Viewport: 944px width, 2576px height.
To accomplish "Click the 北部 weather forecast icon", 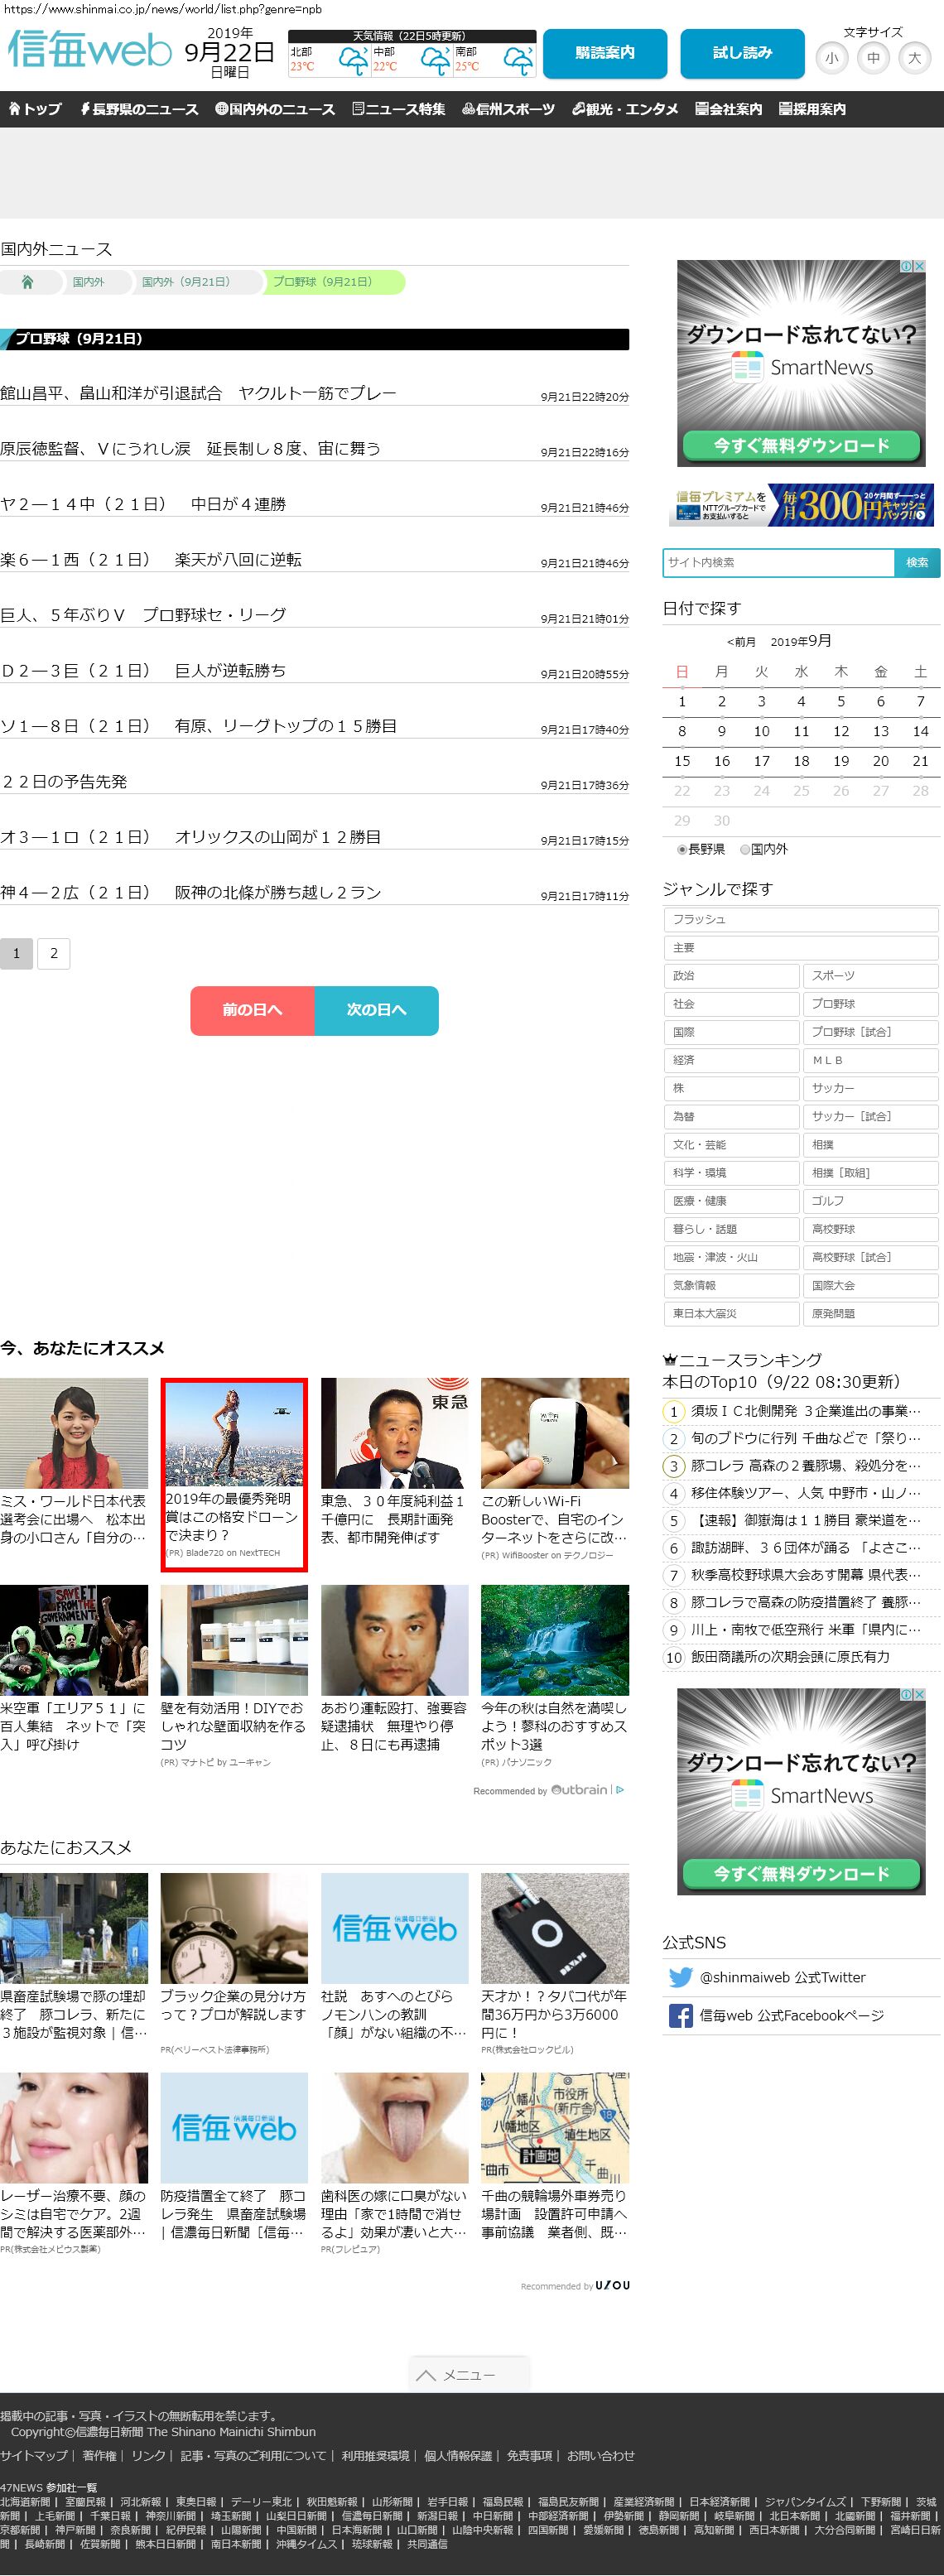I will 352,61.
